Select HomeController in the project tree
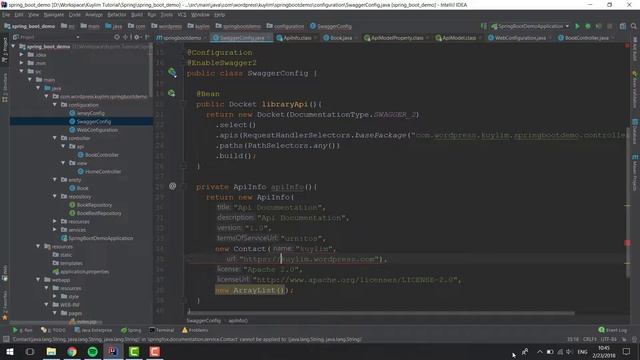Screen dimensions: 640x360 103,171
